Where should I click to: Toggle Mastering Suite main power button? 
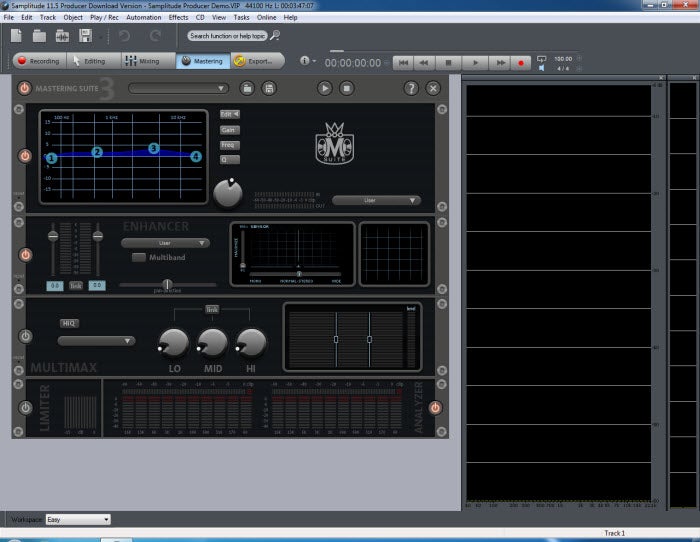point(25,88)
